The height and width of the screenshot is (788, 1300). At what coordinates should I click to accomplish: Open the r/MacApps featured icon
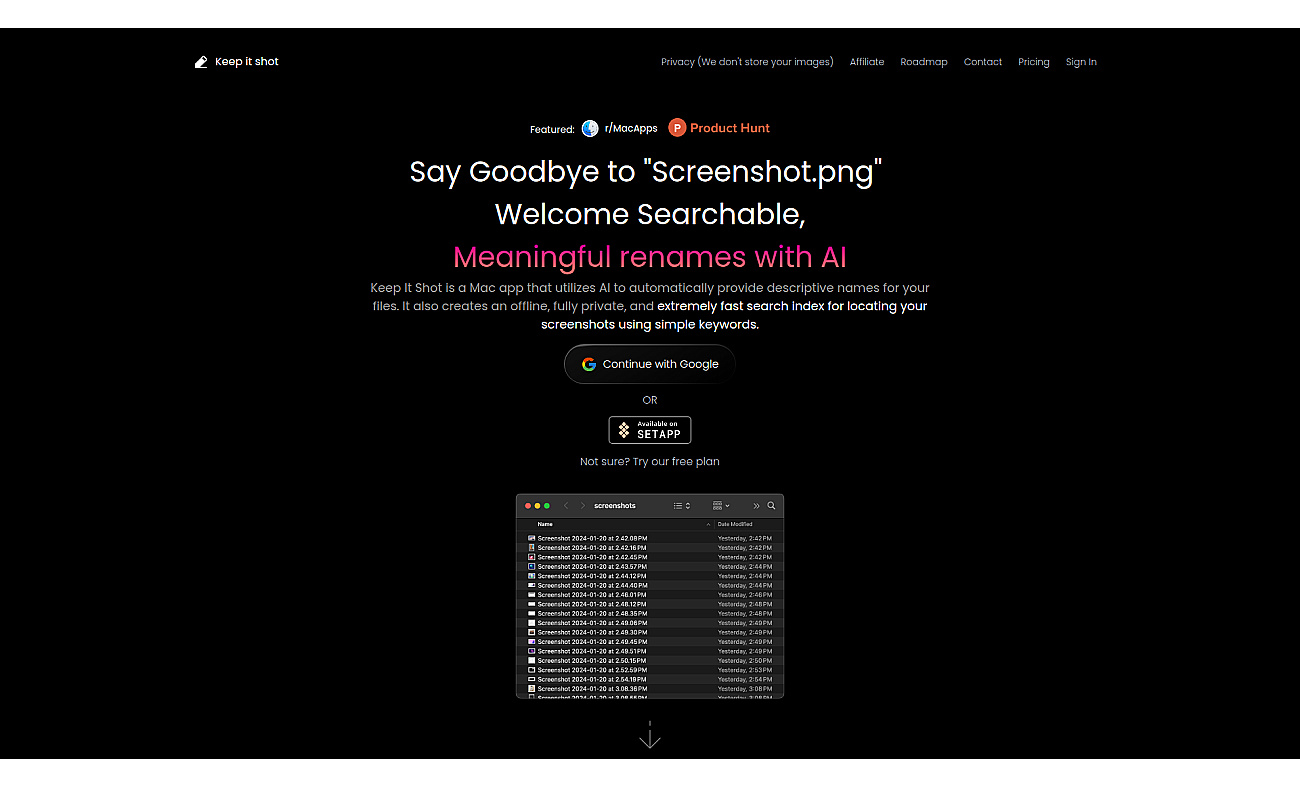tap(590, 128)
